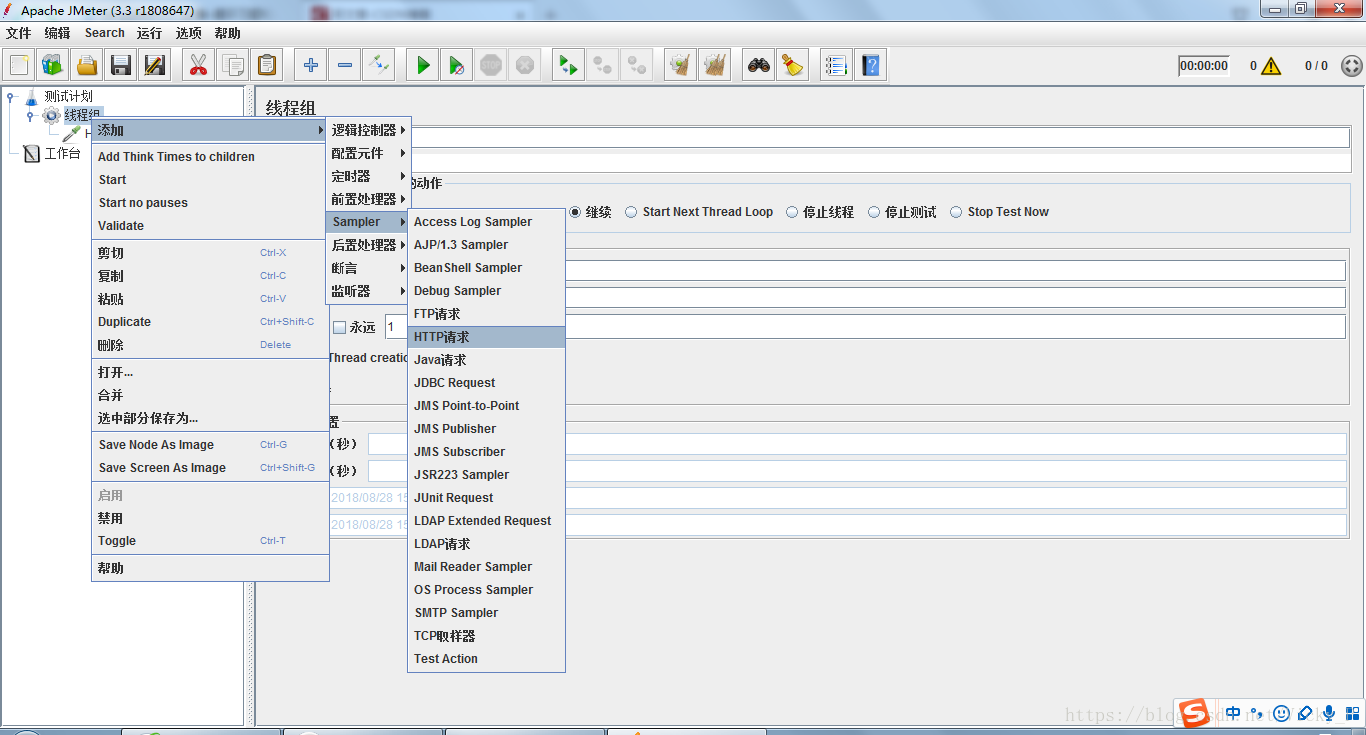This screenshot has height=735, width=1366.
Task: Open the 运行 menu
Action: tap(150, 33)
